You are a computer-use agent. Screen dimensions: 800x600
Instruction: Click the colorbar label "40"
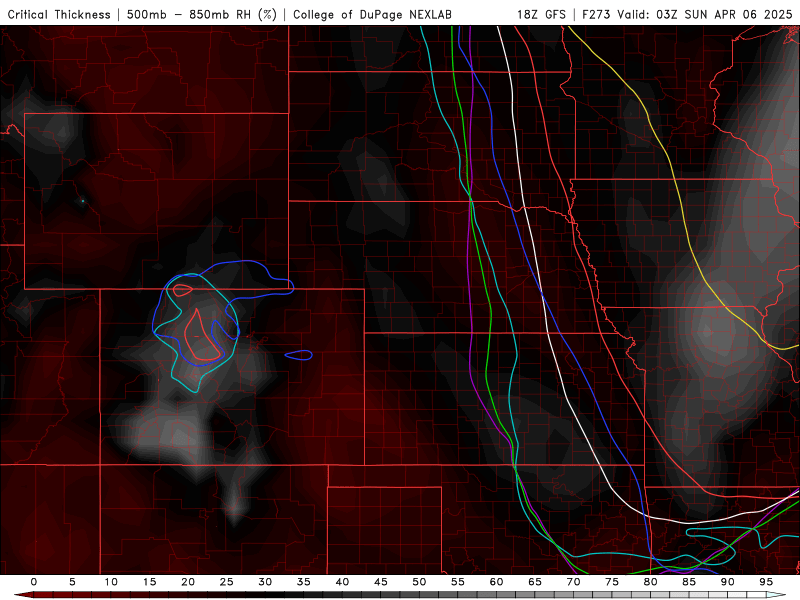pos(342,582)
